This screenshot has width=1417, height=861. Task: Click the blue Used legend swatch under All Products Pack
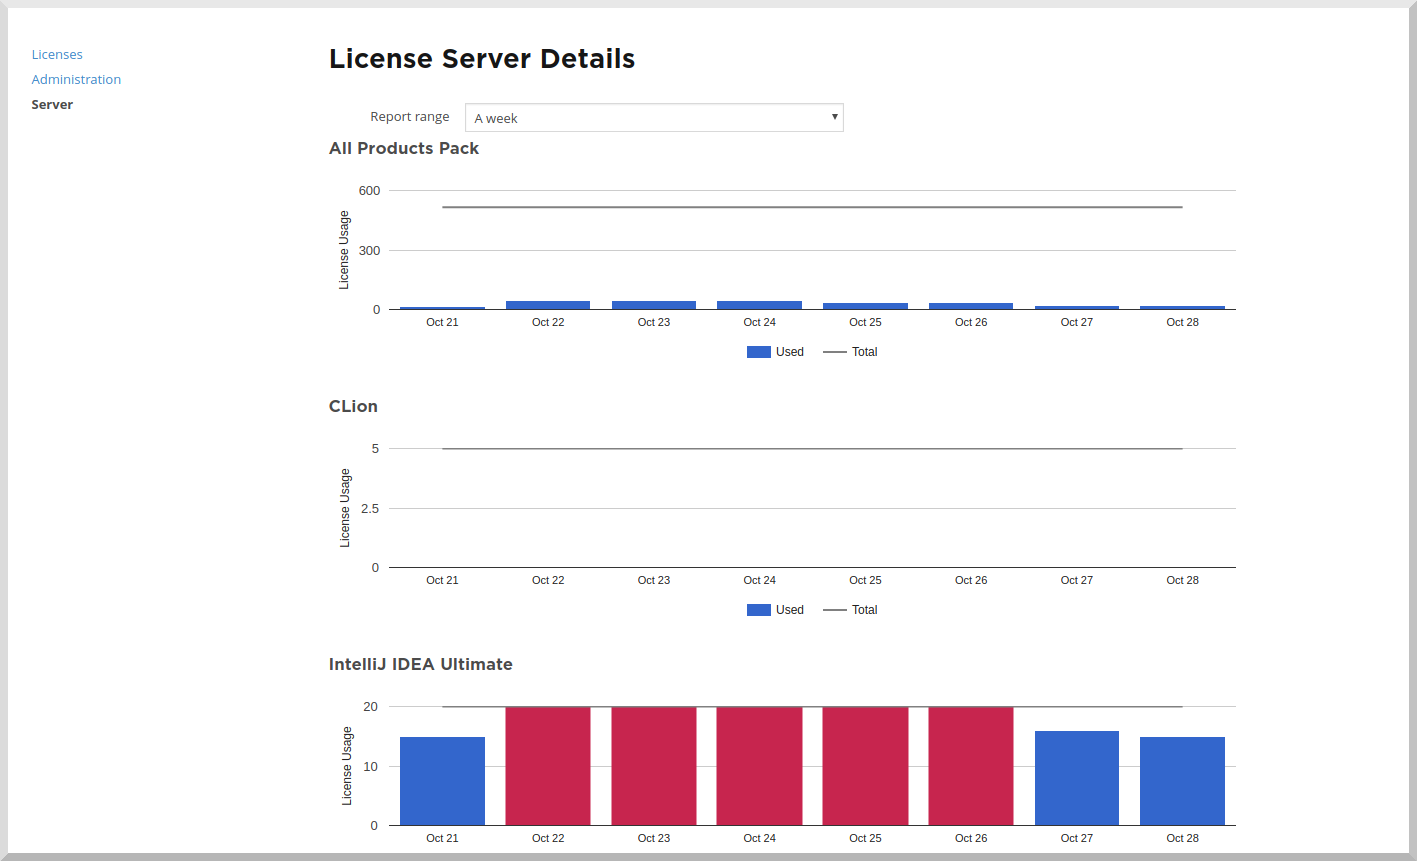coord(759,352)
